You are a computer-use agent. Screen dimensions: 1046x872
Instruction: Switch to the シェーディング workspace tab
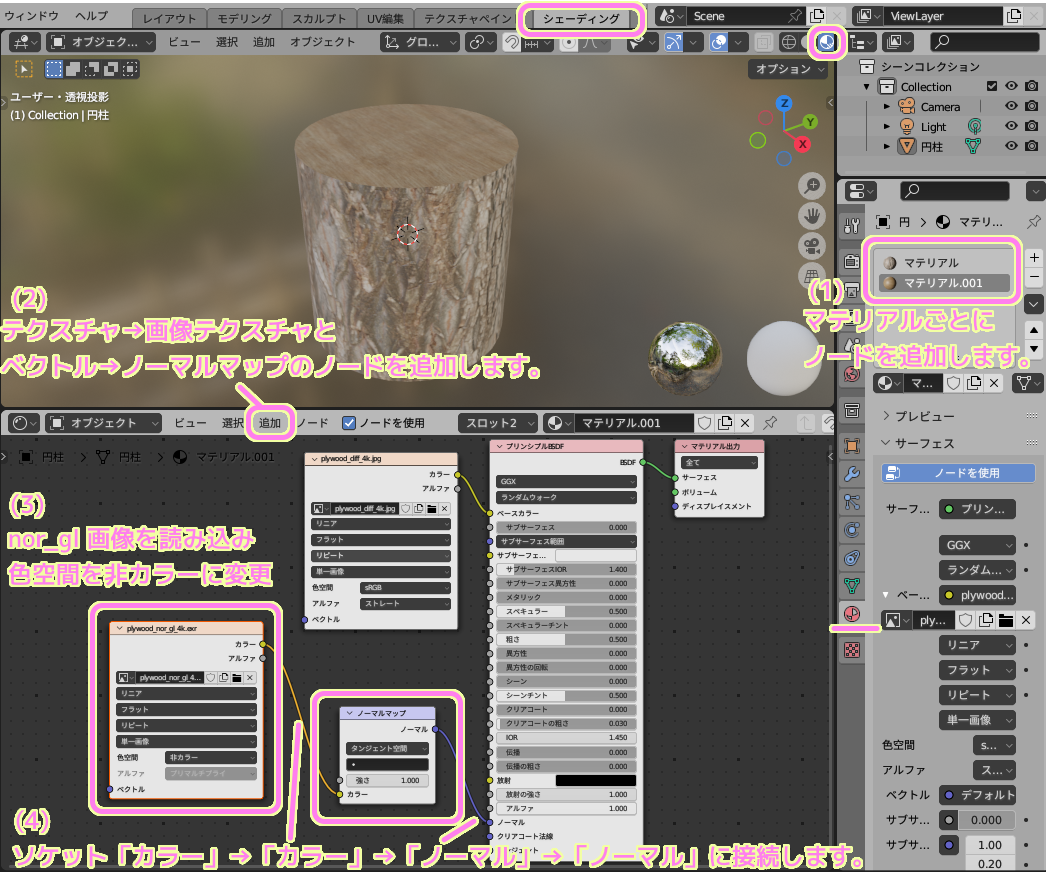pos(581,18)
